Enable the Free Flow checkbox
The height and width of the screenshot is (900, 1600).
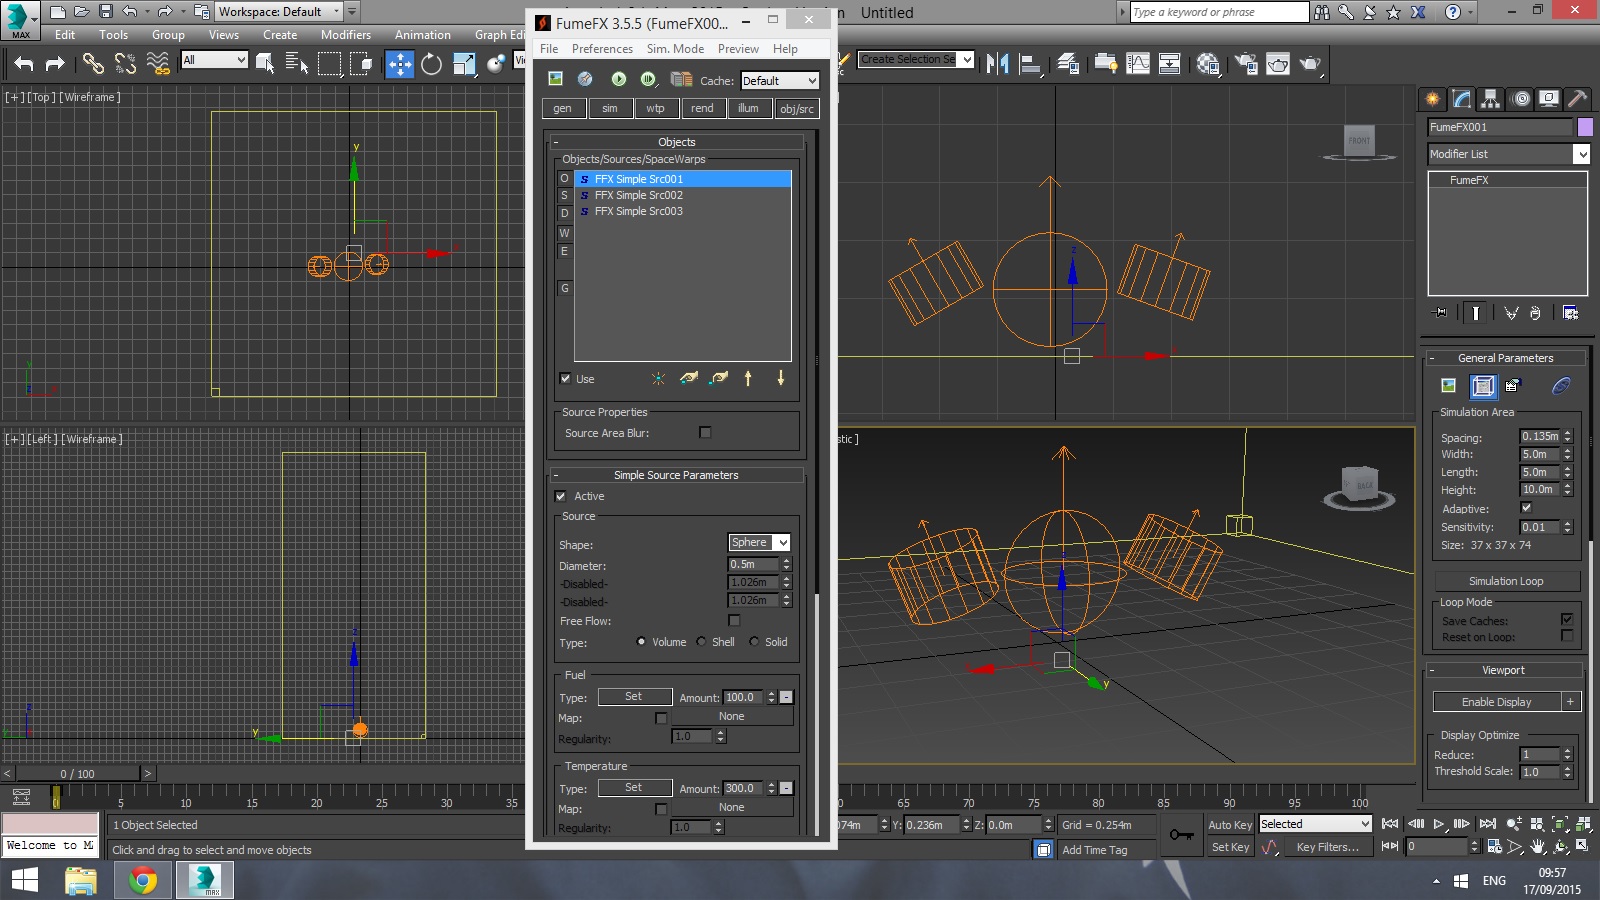(734, 621)
